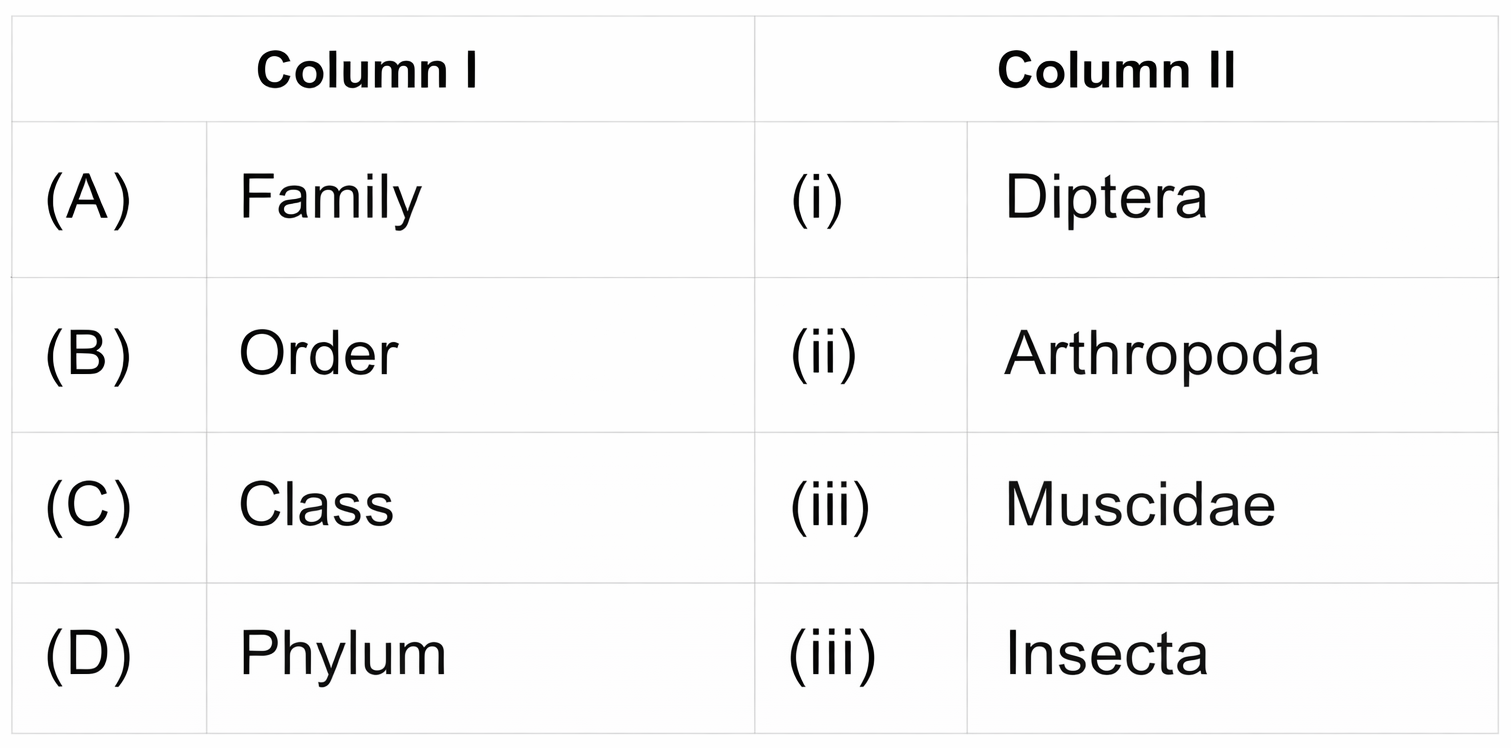
Task: Click the Class cell
Action: [316, 505]
